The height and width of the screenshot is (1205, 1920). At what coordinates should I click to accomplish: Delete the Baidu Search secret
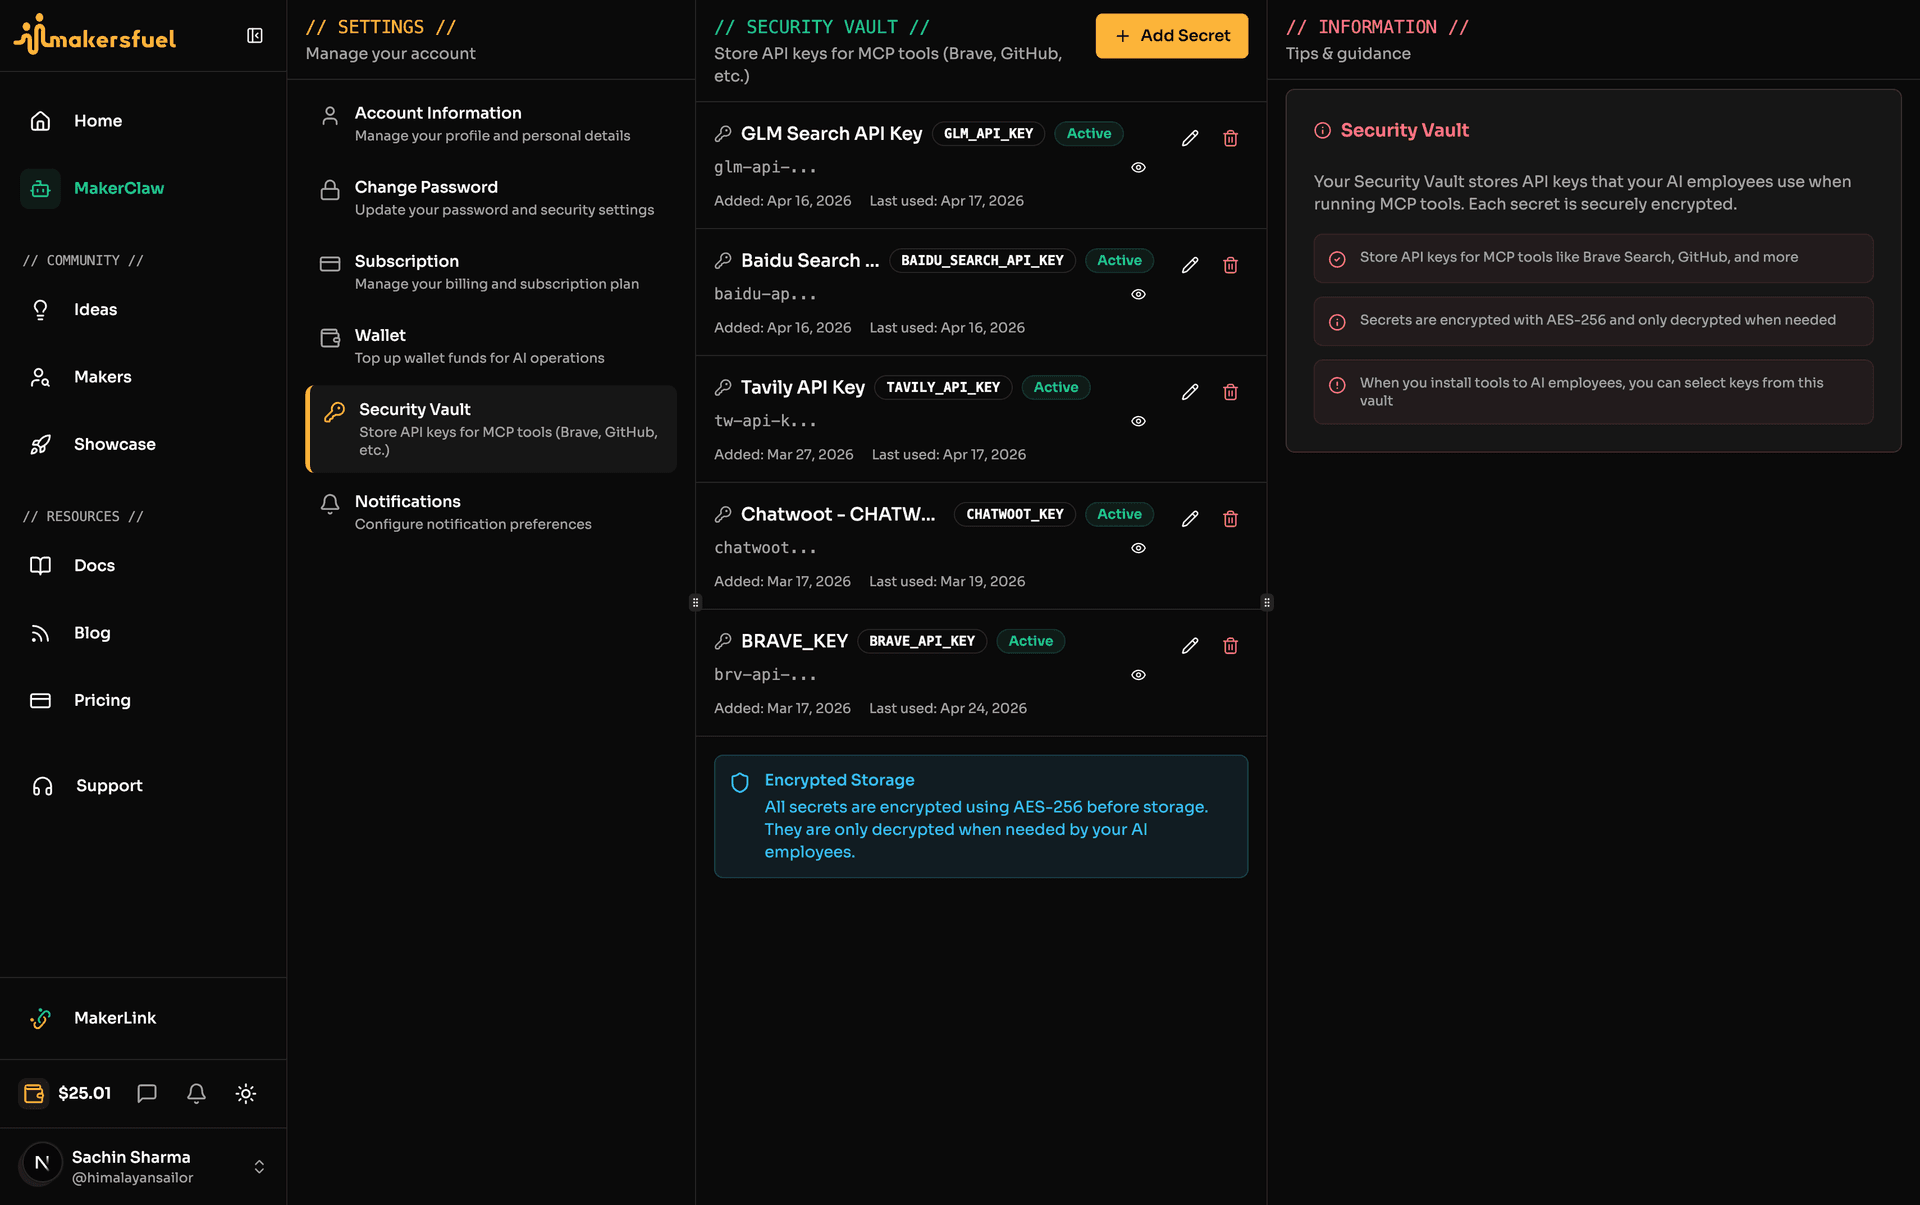pyautogui.click(x=1231, y=265)
